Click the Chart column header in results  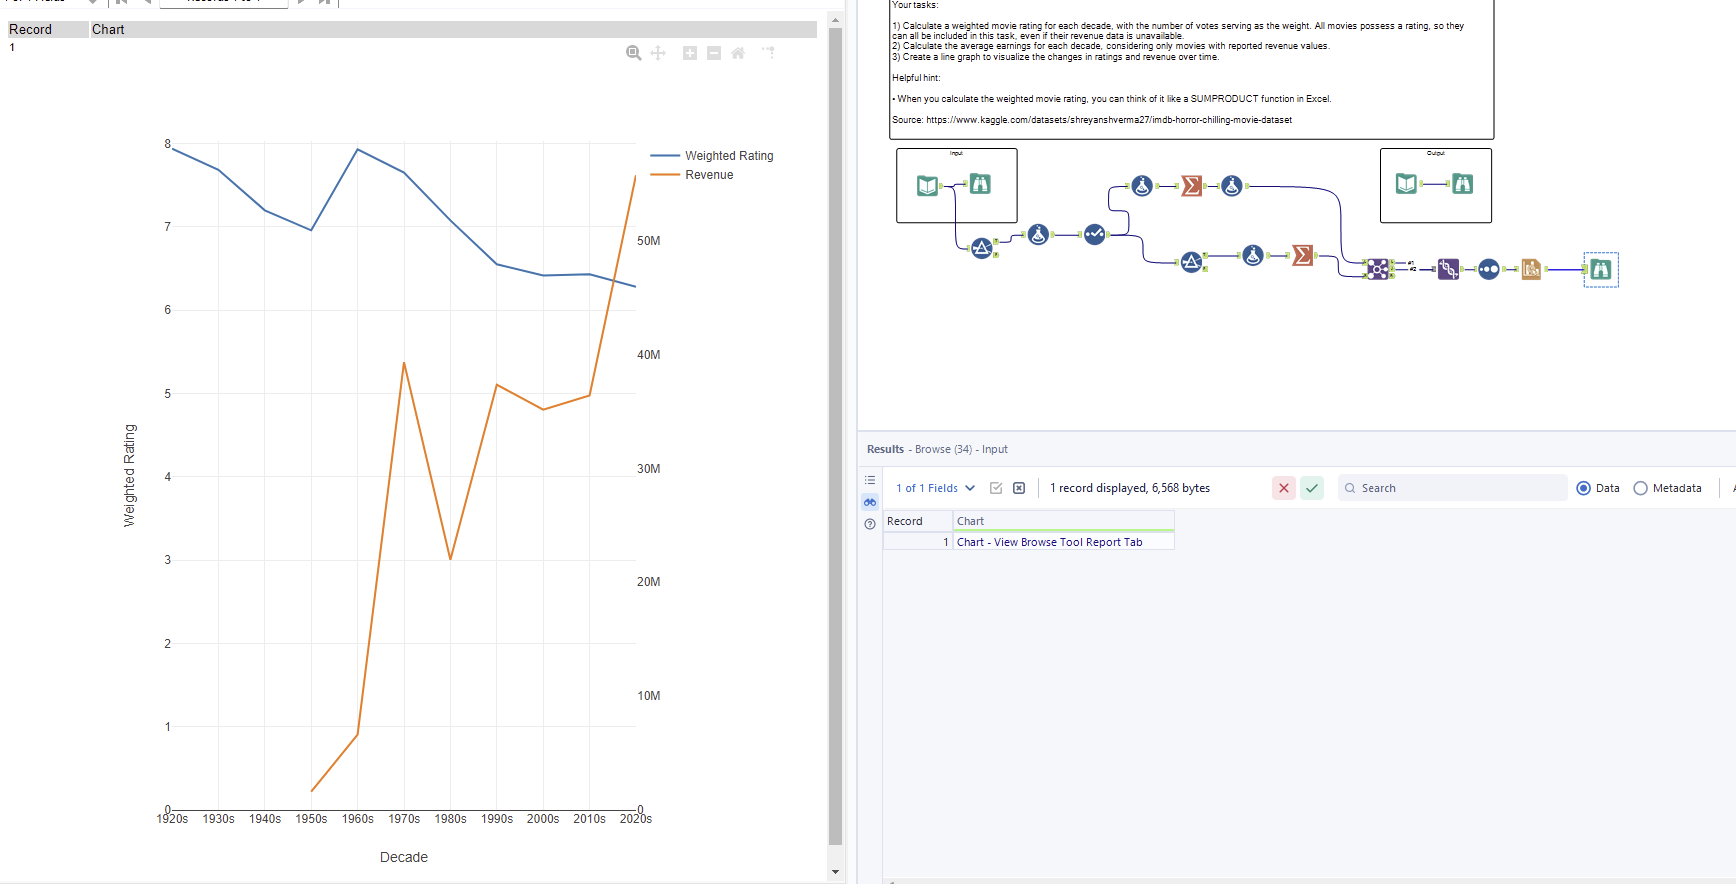coord(1062,521)
